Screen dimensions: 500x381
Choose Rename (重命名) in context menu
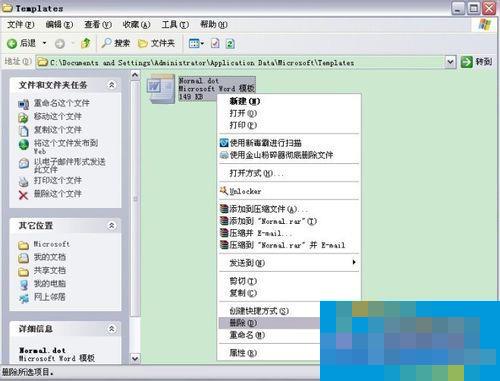269,335
